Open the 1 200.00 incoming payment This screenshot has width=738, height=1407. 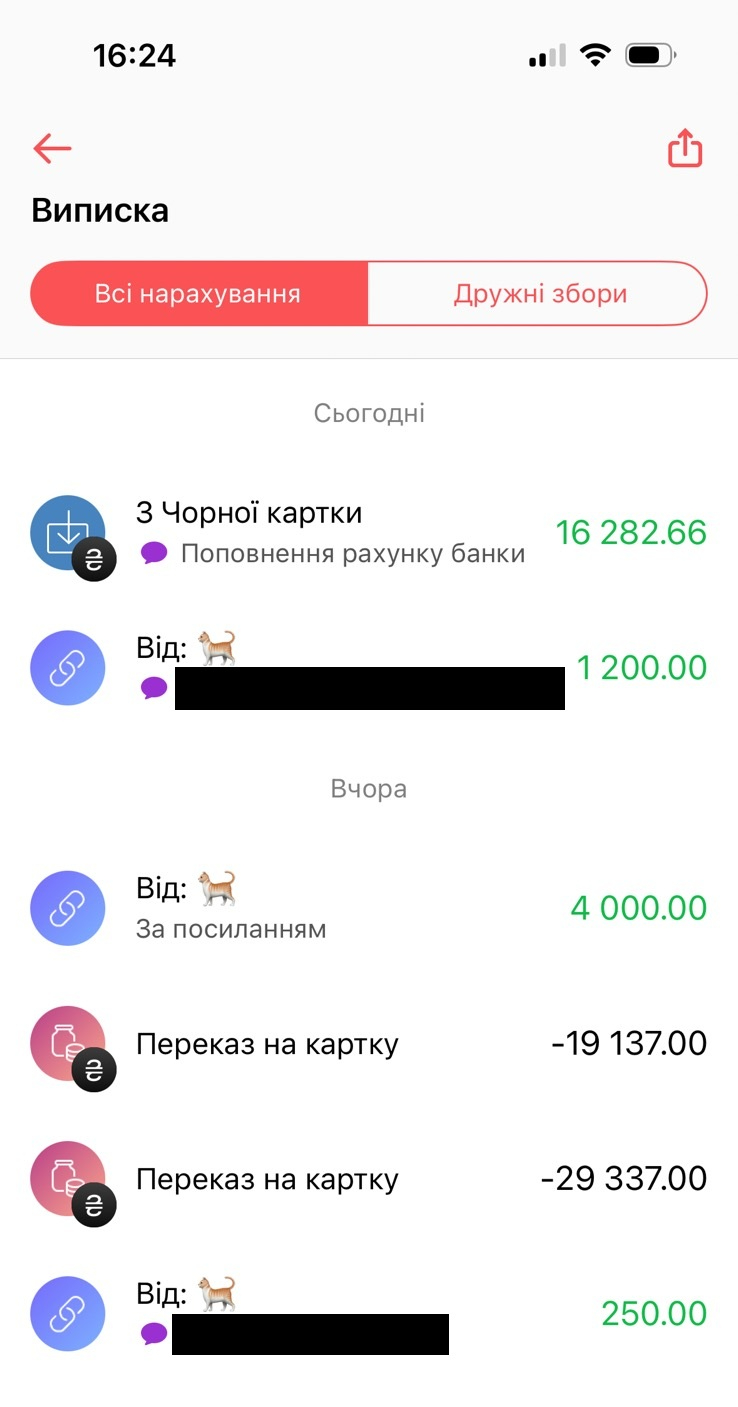pos(641,668)
